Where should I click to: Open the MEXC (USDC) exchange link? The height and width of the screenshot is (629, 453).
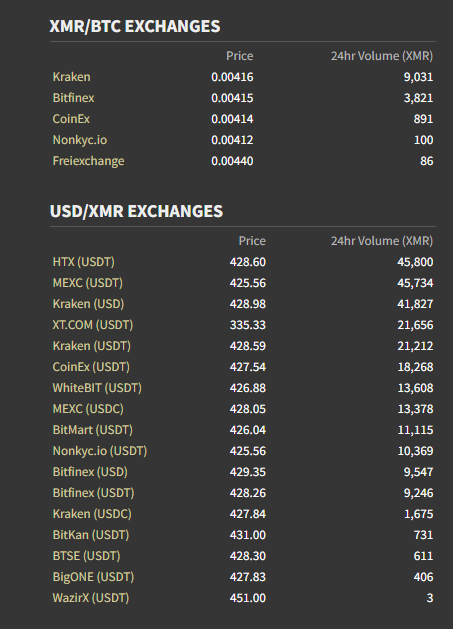(88, 409)
